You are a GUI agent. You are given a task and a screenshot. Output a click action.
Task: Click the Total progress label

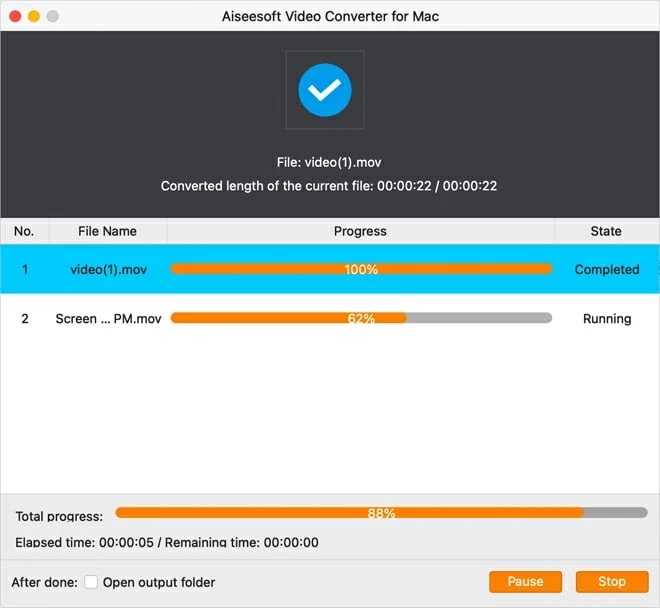pos(59,516)
